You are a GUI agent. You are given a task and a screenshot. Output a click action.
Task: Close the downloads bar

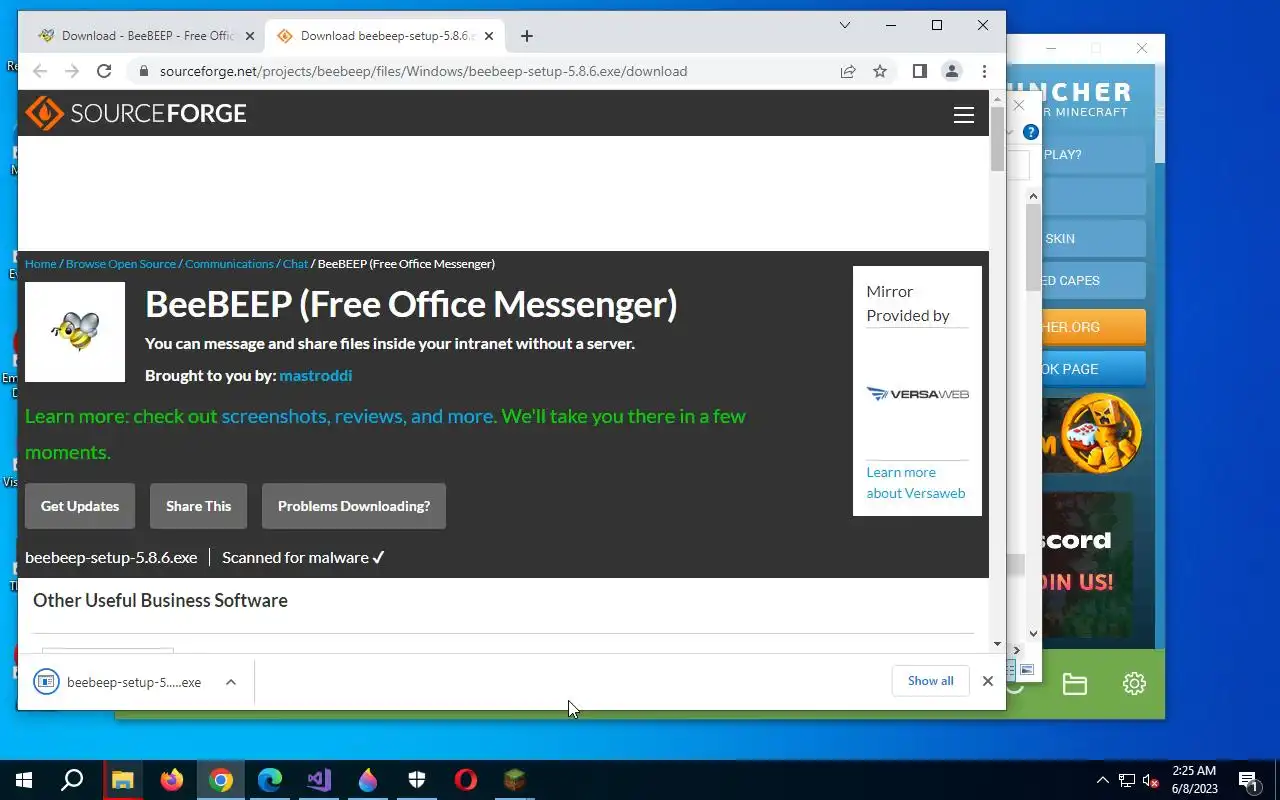point(988,681)
